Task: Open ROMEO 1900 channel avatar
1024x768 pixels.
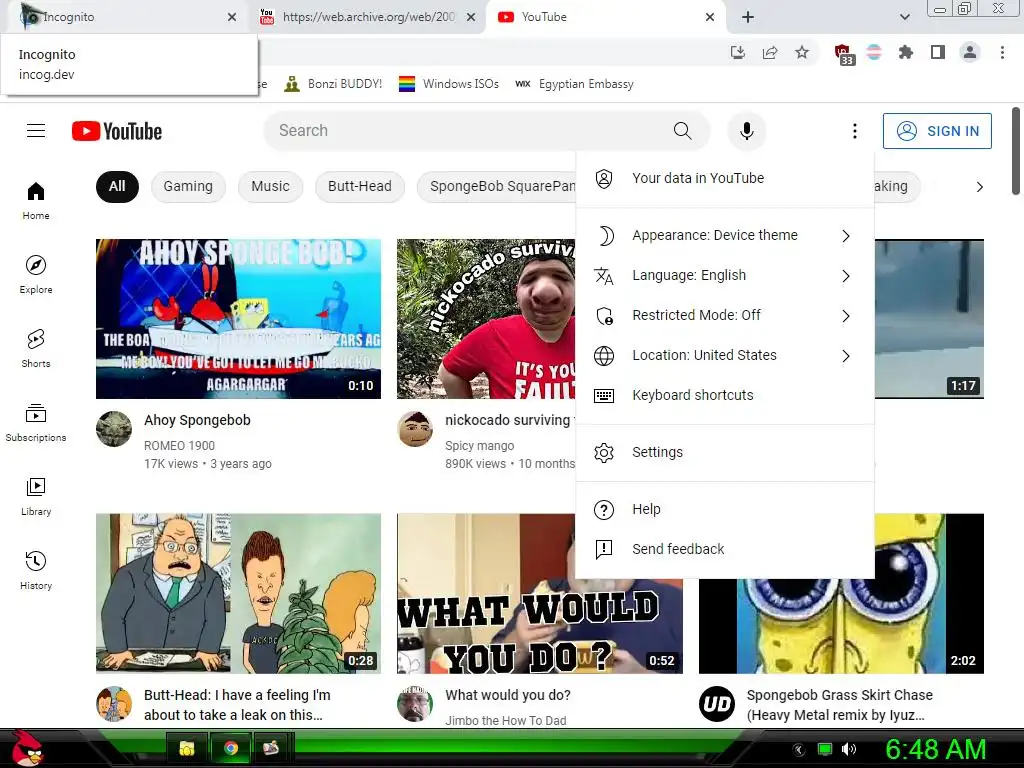Action: (114, 429)
